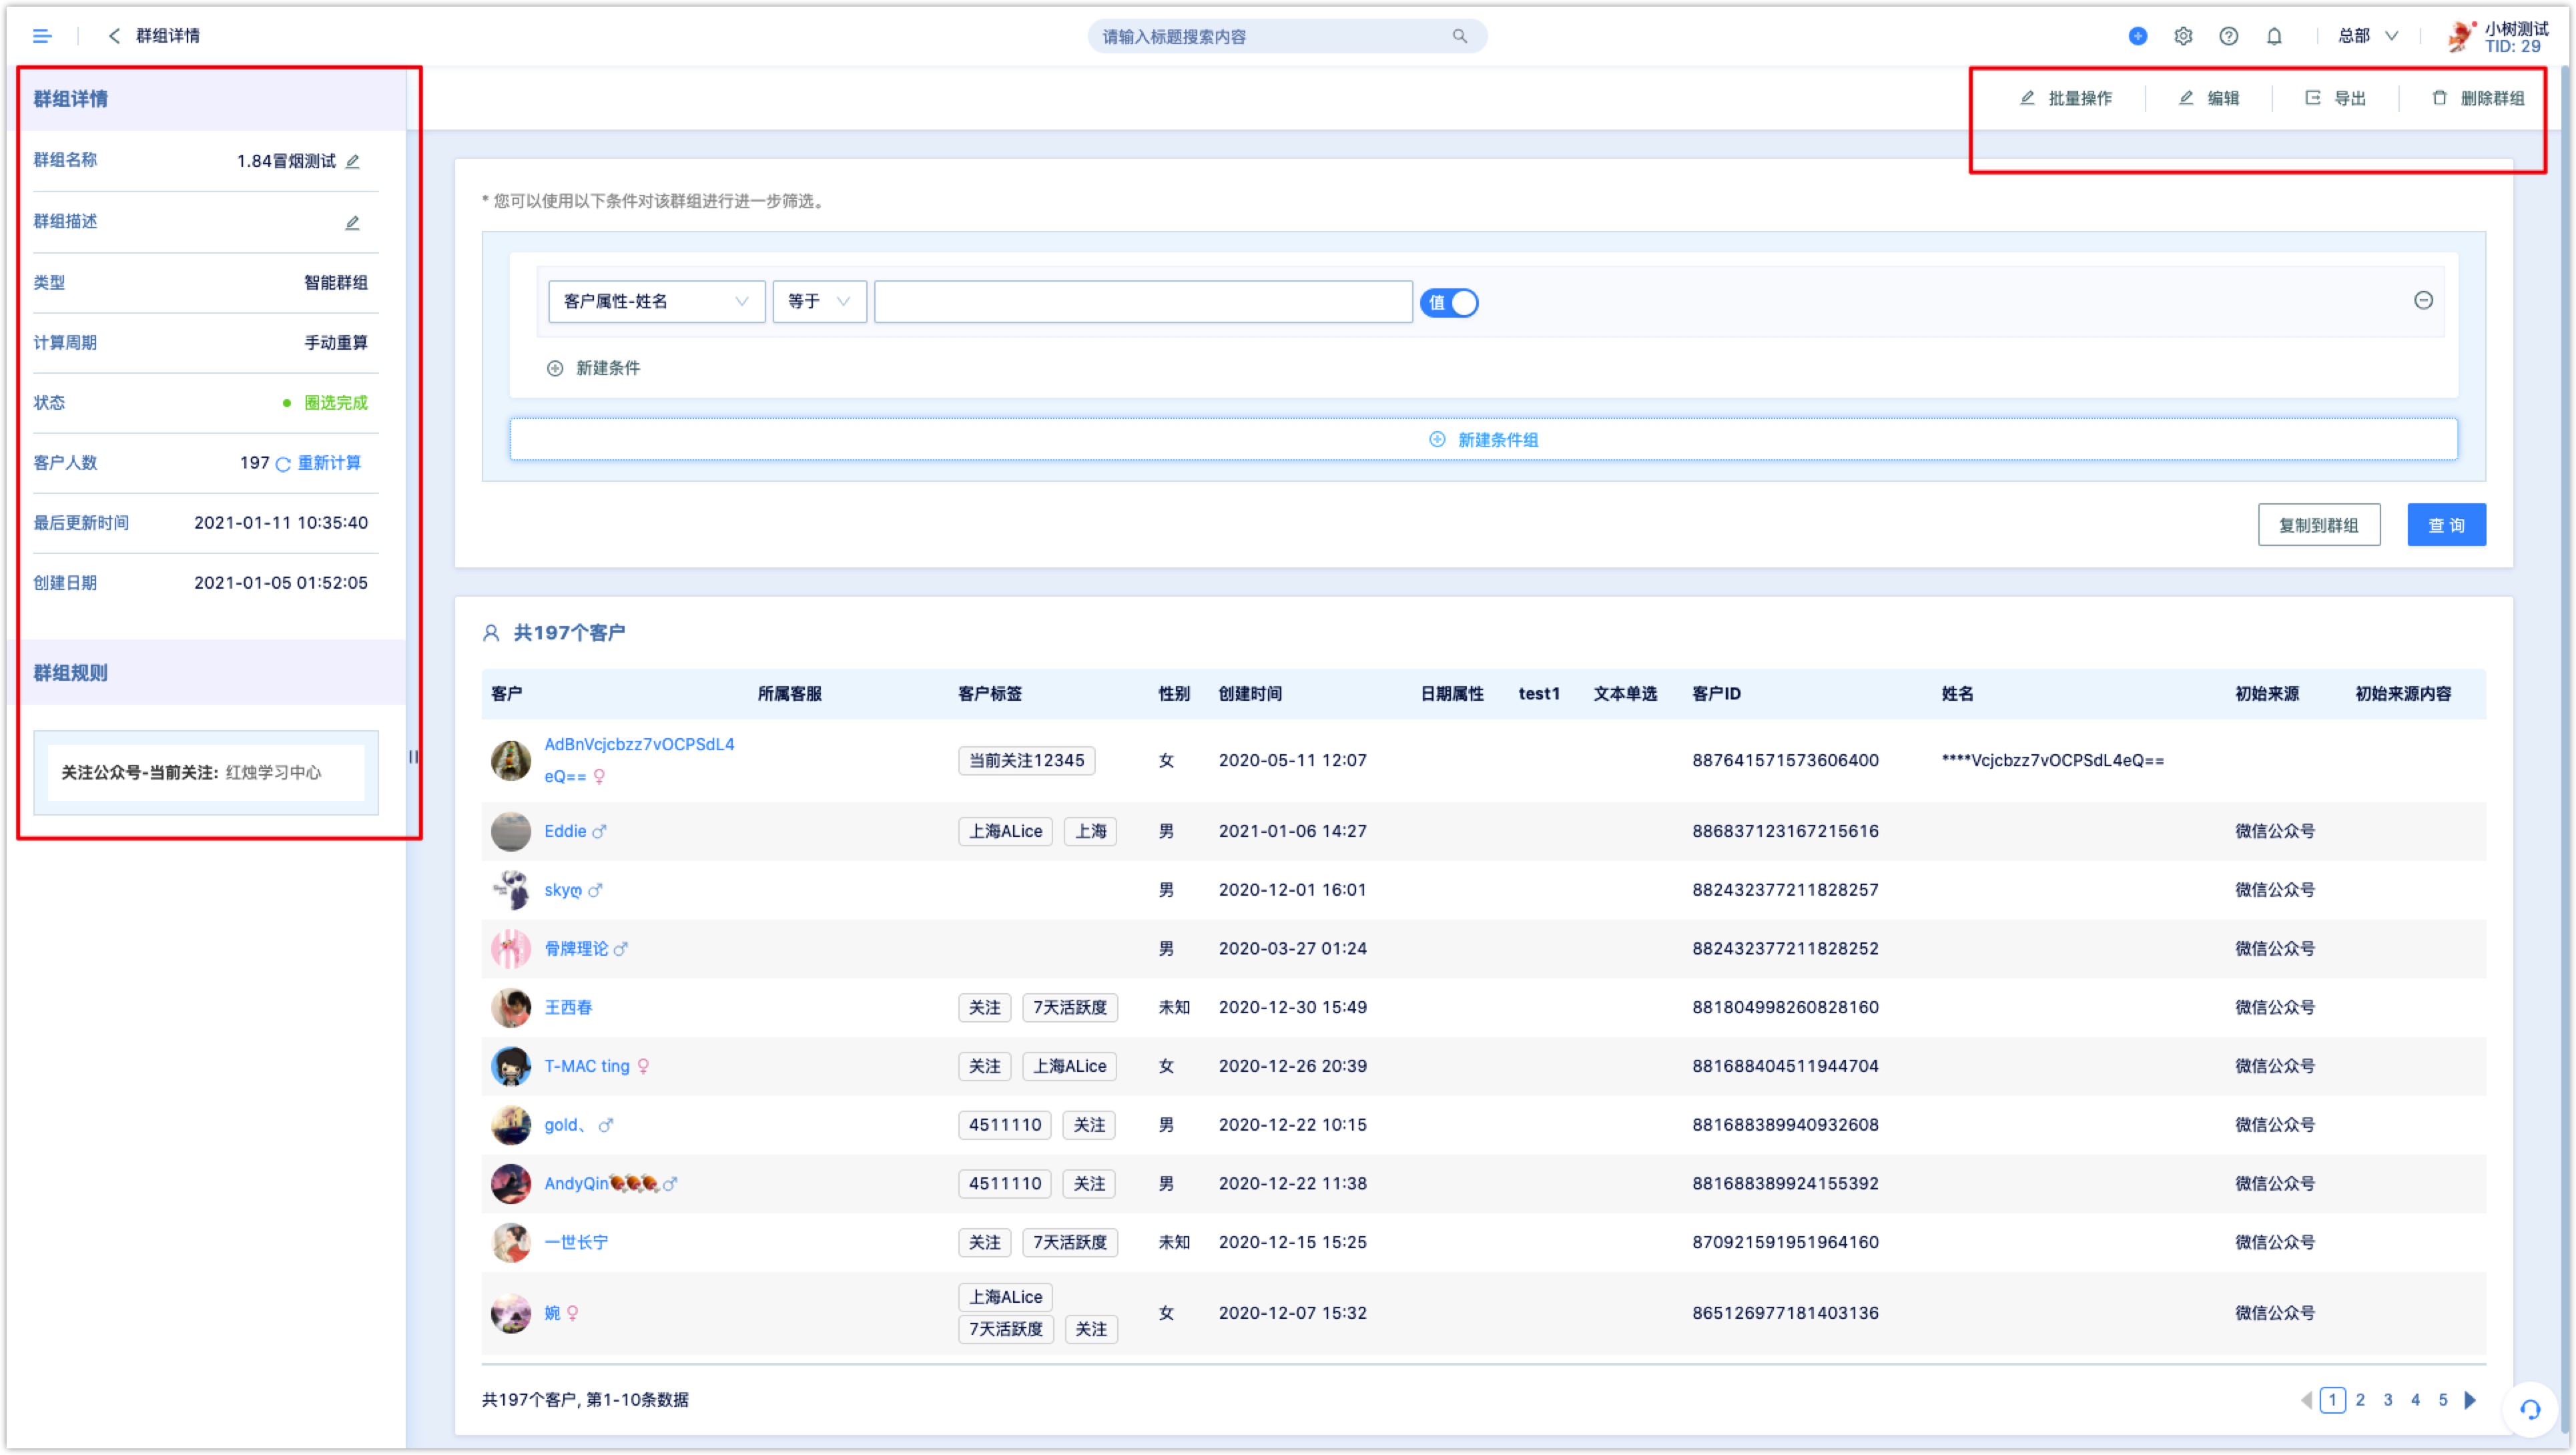Screen dimensions: 2576x1455
Task: Edit the 群组描述 with pencil icon
Action: pyautogui.click(x=352, y=222)
